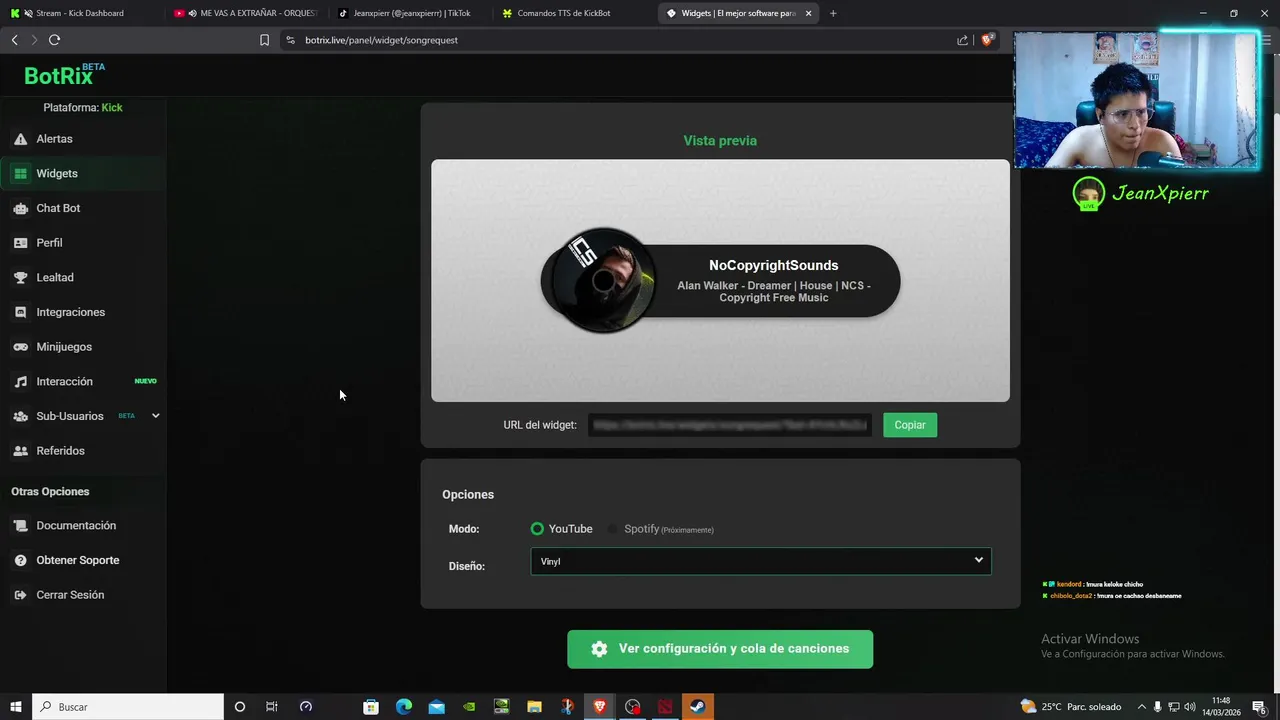Click the BotRix logo
1280x720 pixels.
point(64,75)
